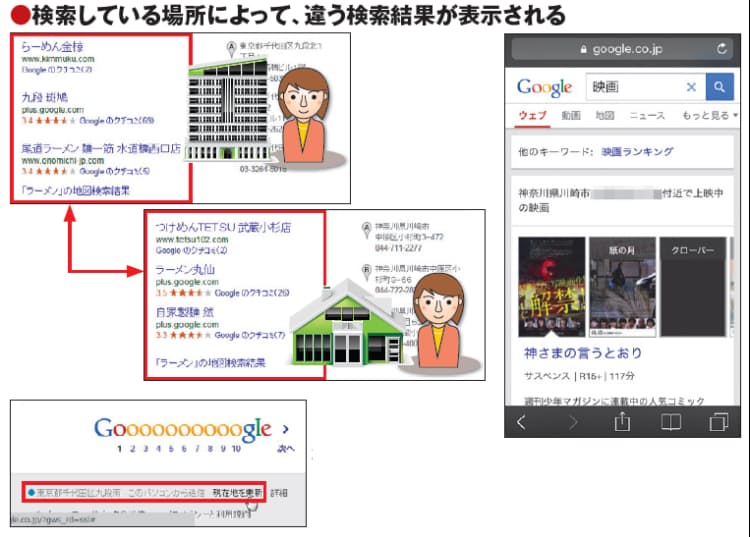Tap the google.co.jp address bar
The width and height of the screenshot is (750, 537).
[622, 49]
